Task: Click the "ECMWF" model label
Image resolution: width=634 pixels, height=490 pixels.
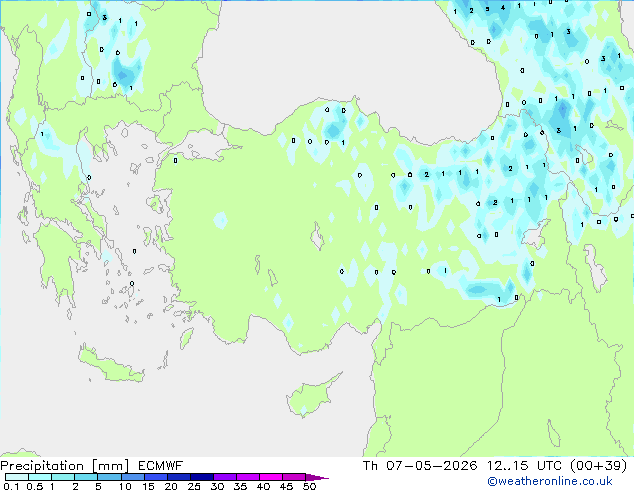Action: point(161,466)
